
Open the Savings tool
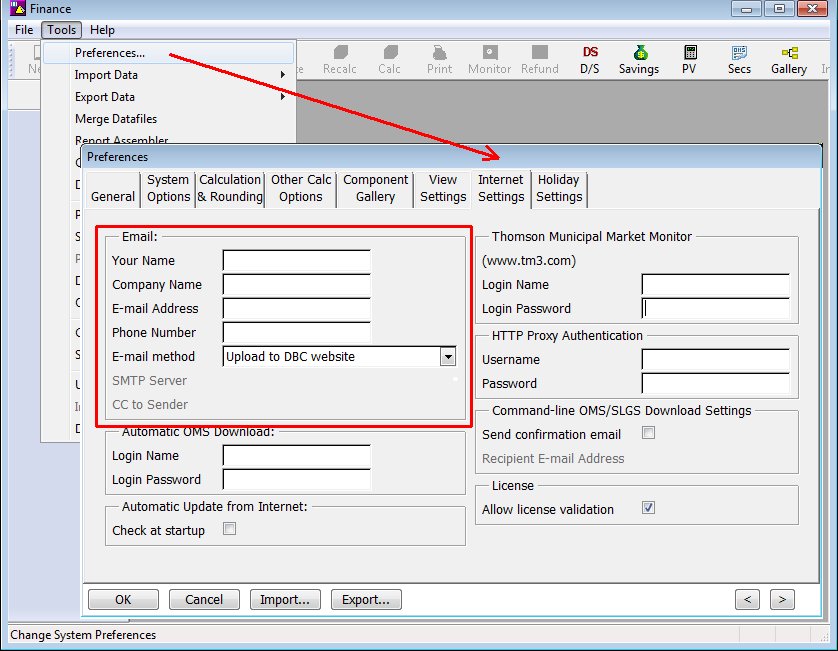(638, 59)
